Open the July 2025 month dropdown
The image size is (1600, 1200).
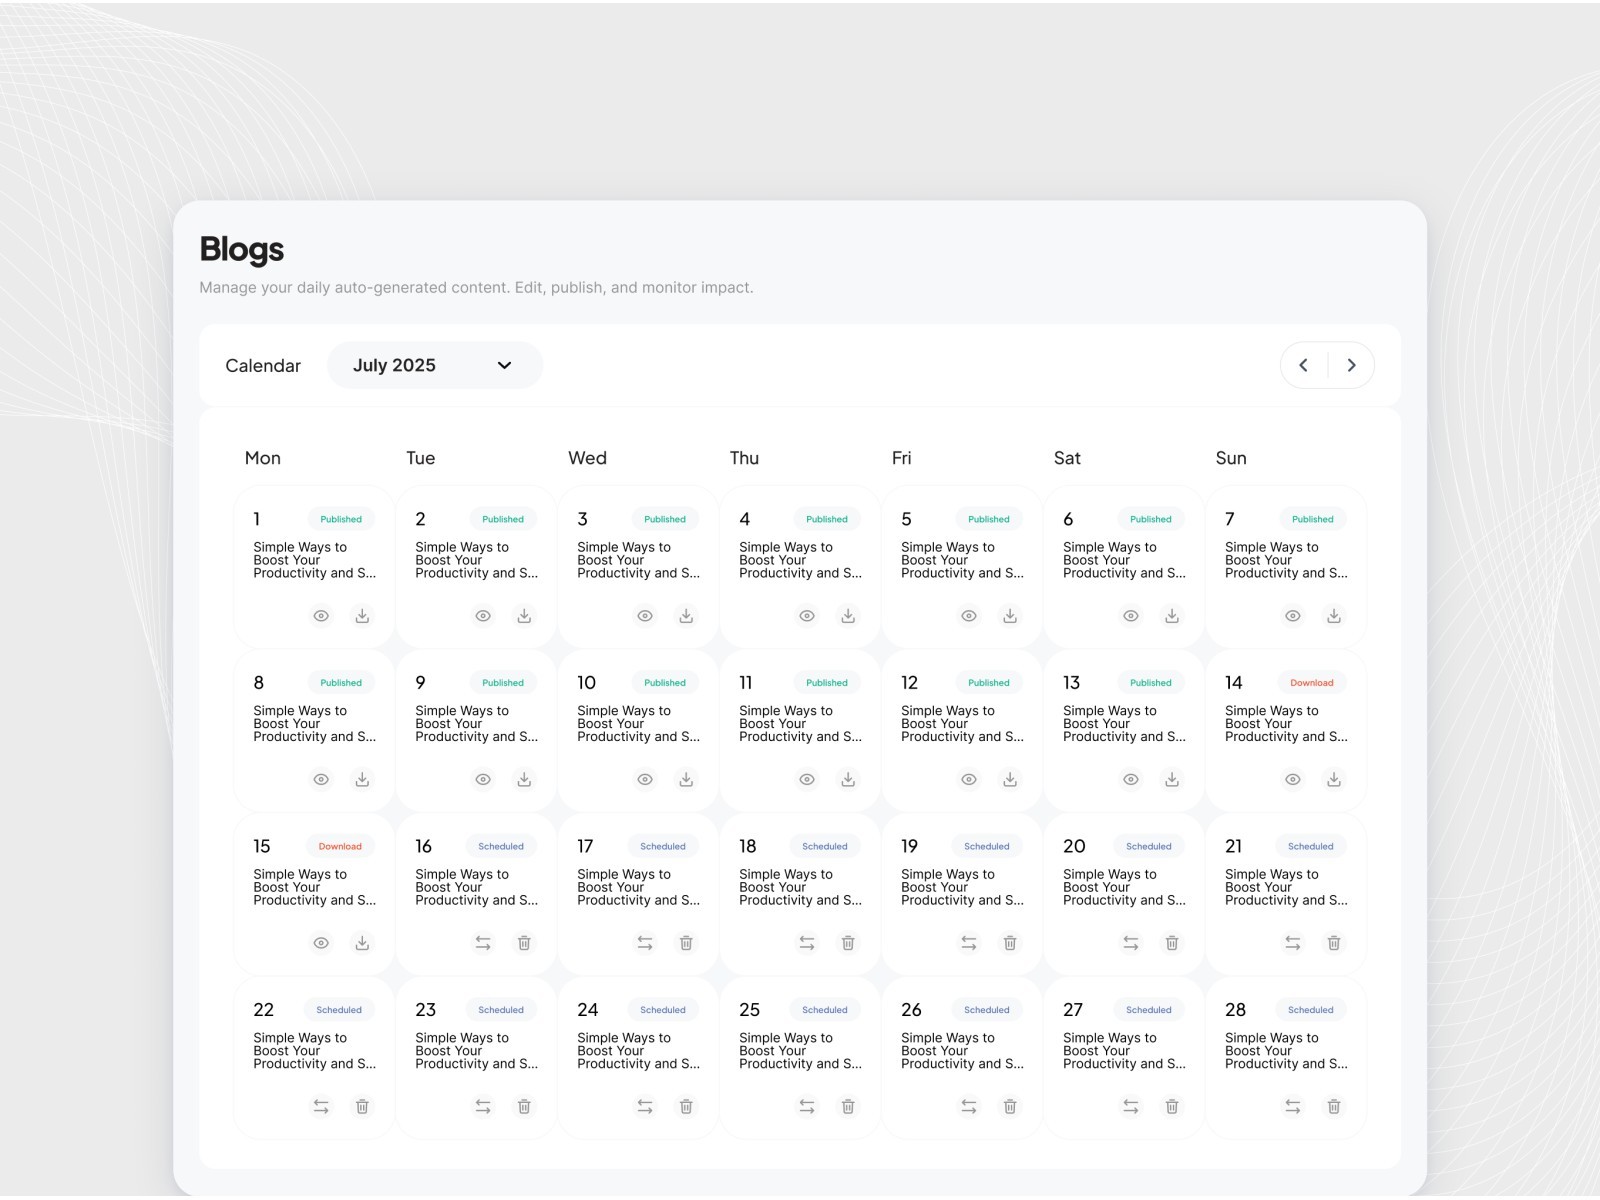coord(434,365)
